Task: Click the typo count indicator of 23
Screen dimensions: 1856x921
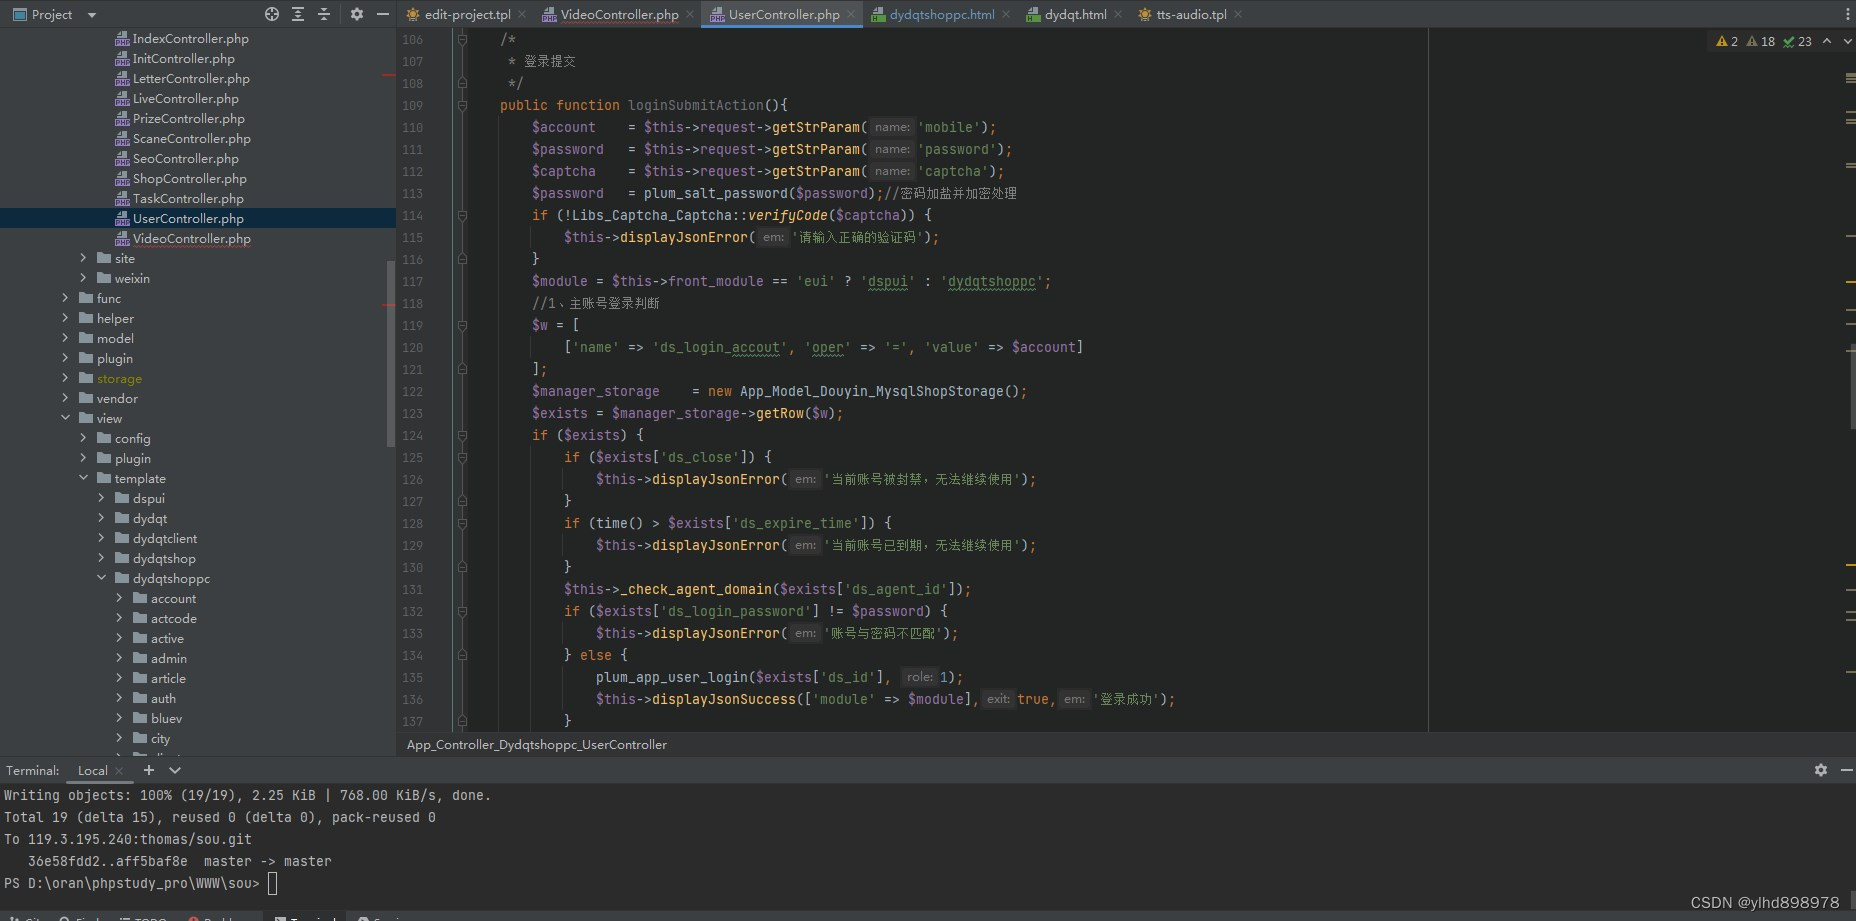Action: coord(1797,41)
